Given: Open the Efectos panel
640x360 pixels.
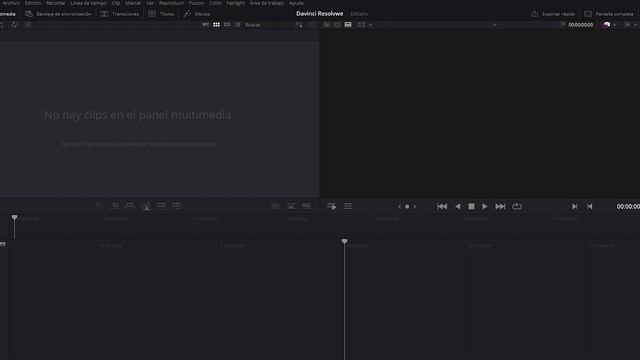Looking at the screenshot, I should [x=197, y=14].
